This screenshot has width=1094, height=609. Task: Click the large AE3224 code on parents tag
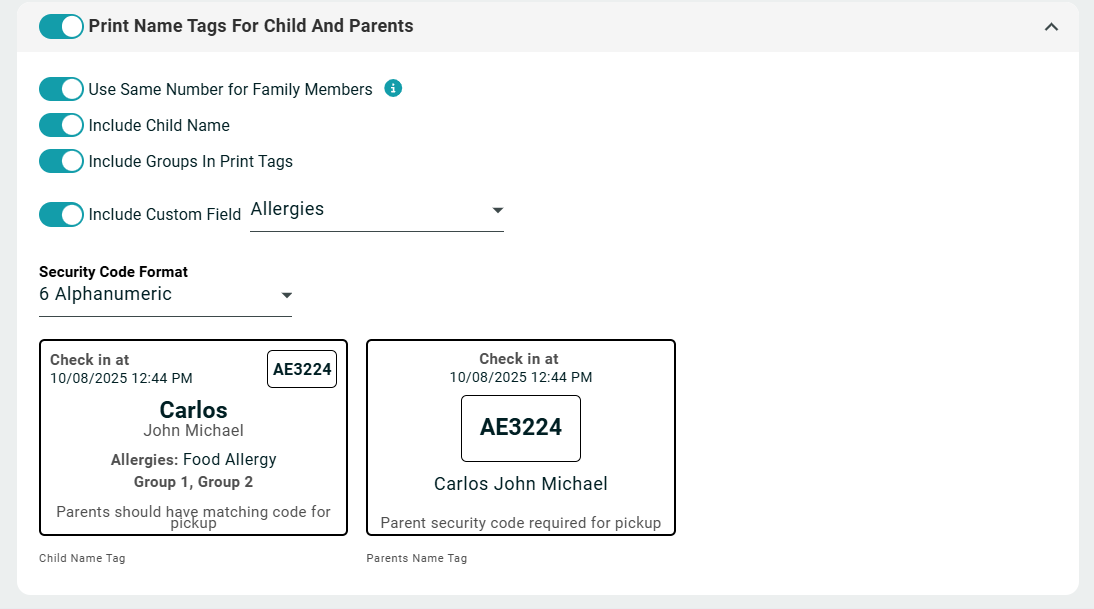[x=521, y=428]
